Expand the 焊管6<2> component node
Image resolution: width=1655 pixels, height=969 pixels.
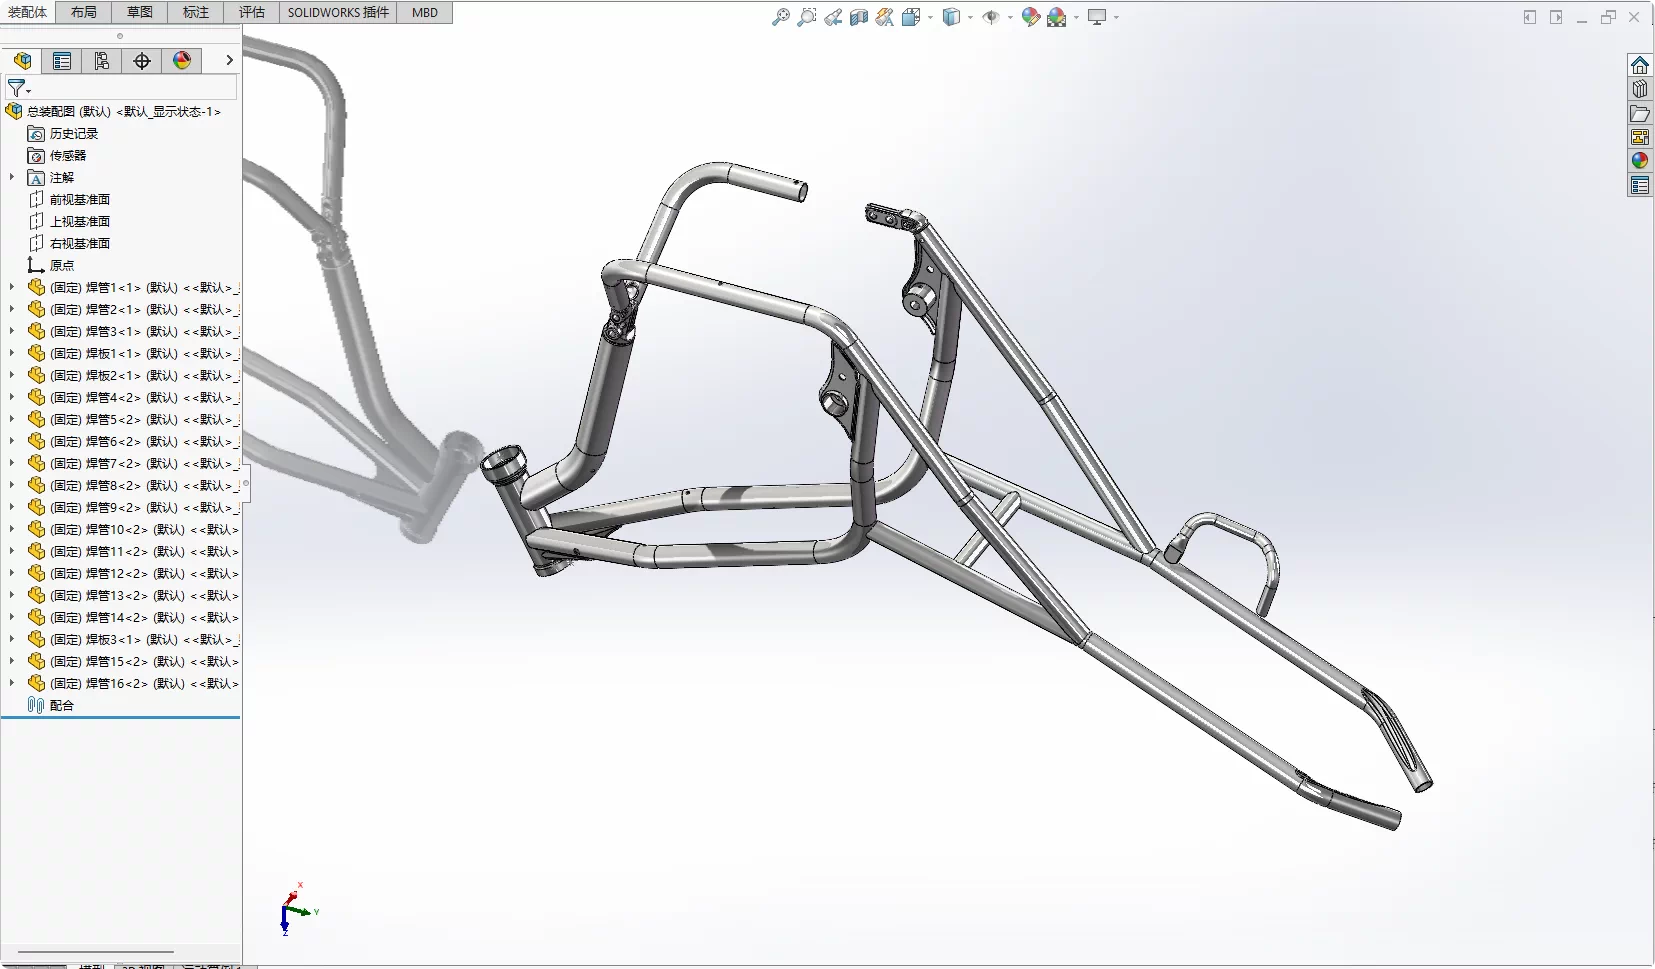click(12, 441)
